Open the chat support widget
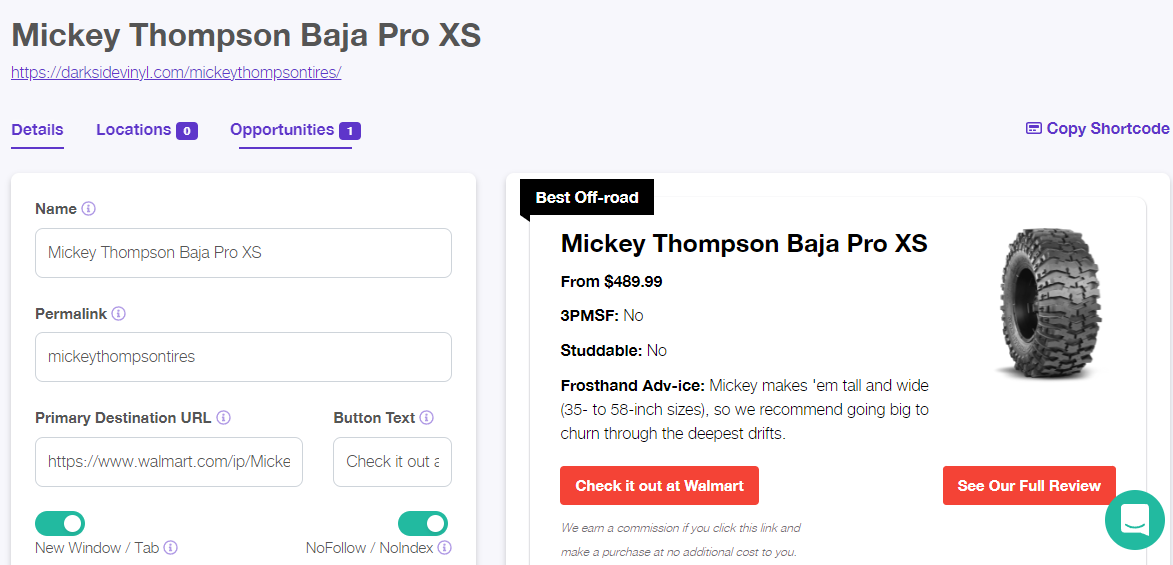 (x=1135, y=519)
